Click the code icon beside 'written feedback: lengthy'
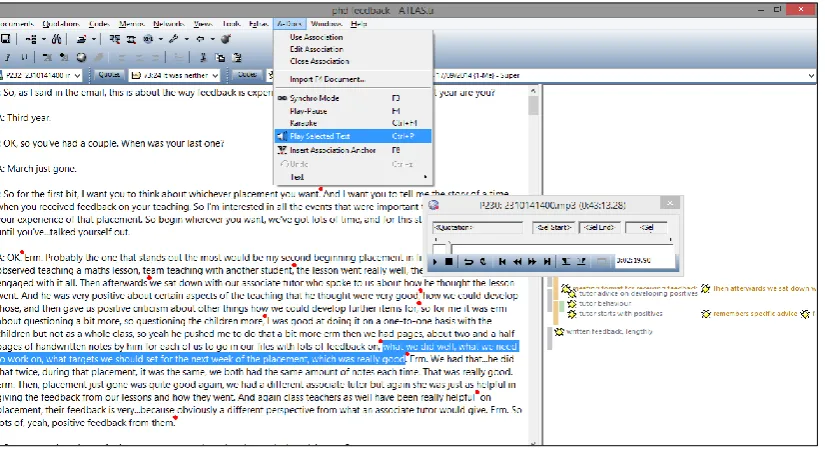The image size is (825, 450). coord(559,332)
